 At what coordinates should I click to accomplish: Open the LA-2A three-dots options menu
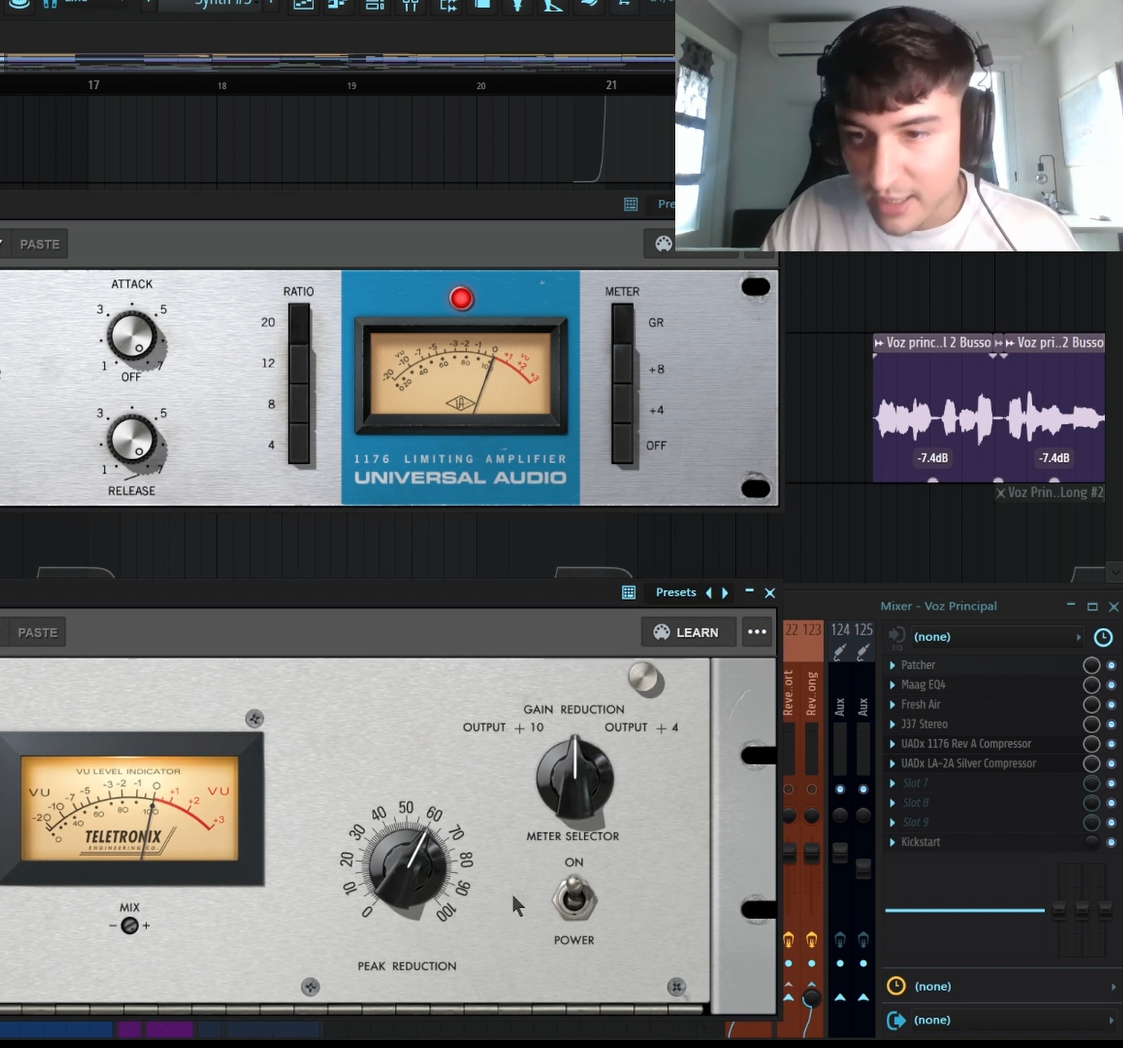point(757,632)
